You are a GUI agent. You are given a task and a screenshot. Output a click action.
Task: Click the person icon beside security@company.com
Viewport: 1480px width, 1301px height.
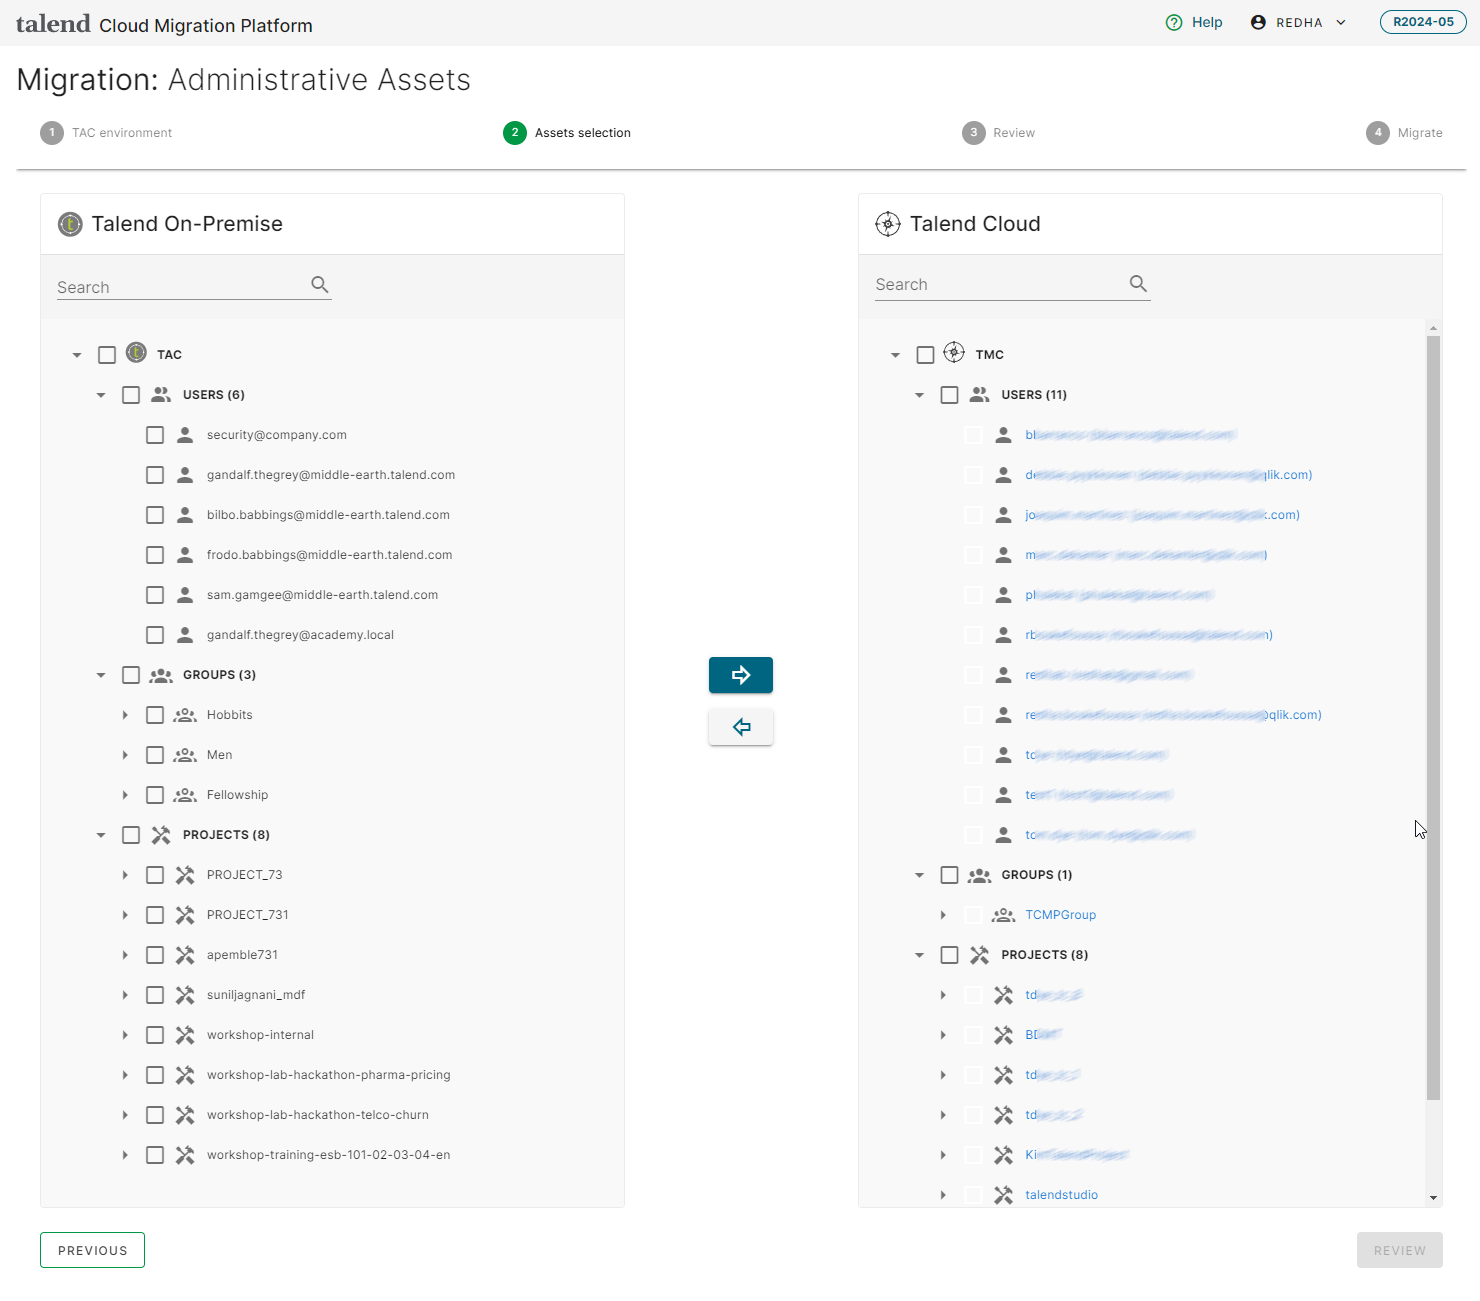[185, 435]
